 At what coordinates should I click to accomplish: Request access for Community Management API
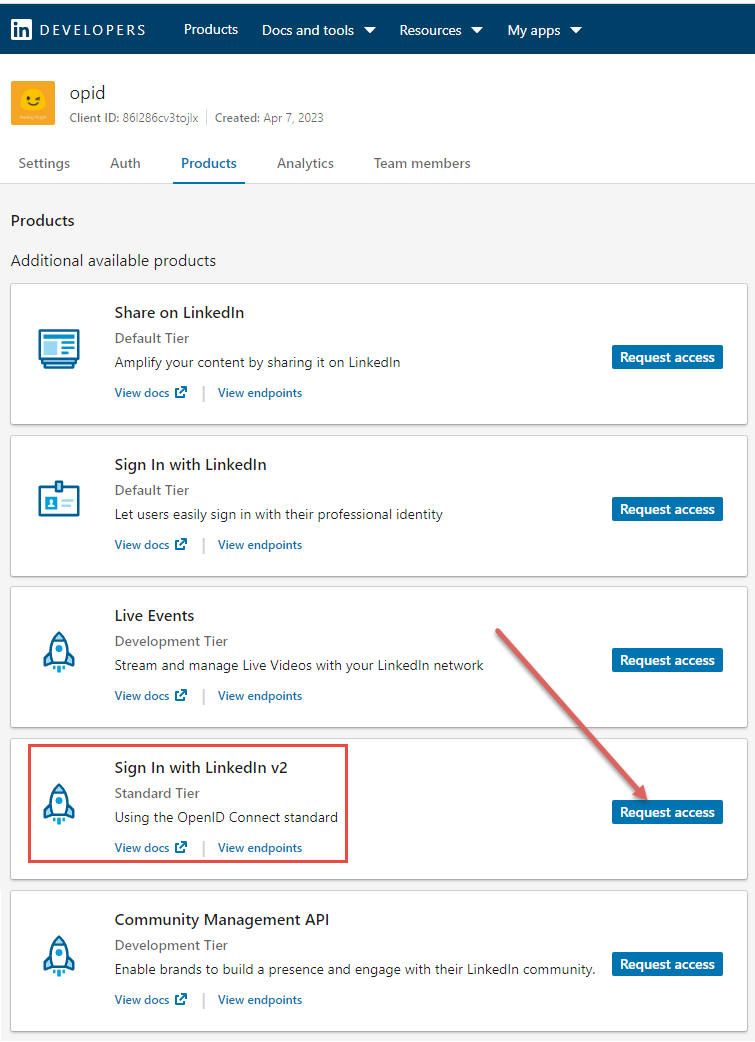[x=667, y=965]
